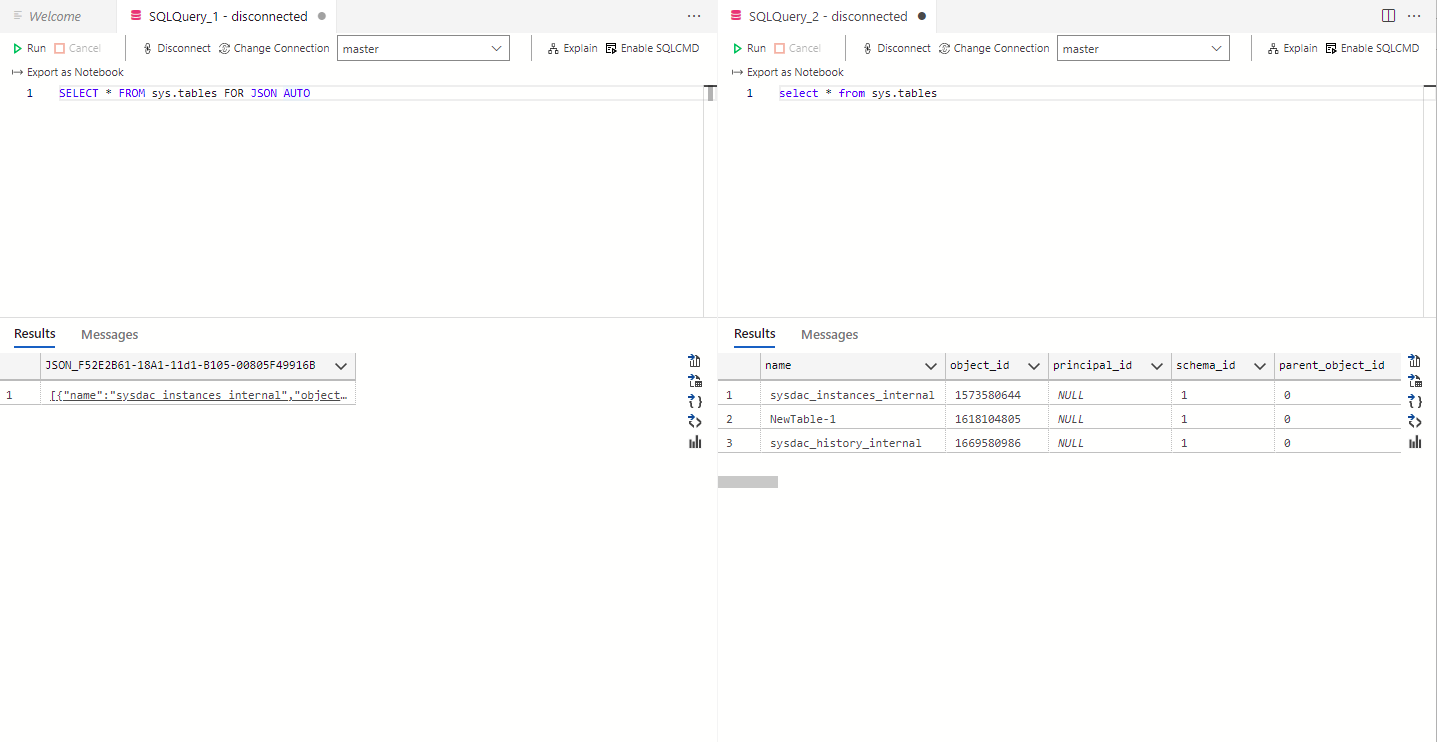Click Change Connection in SQLQuery_1 toolbar
1437x742 pixels.
pos(273,47)
